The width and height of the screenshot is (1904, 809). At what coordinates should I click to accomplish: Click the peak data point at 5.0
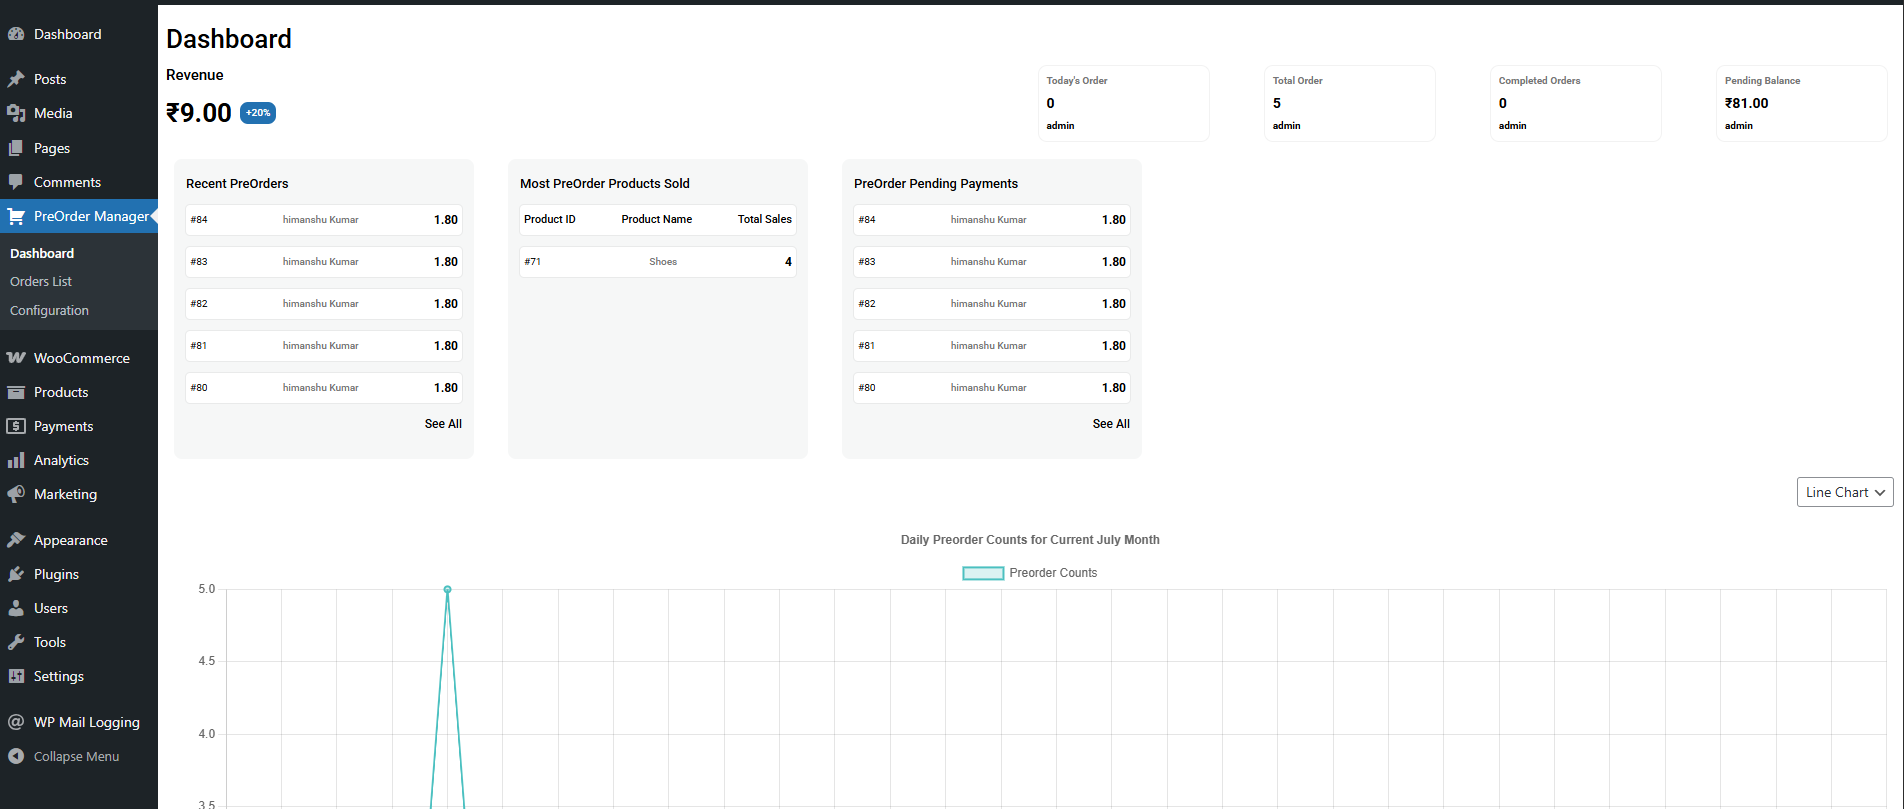click(x=447, y=589)
